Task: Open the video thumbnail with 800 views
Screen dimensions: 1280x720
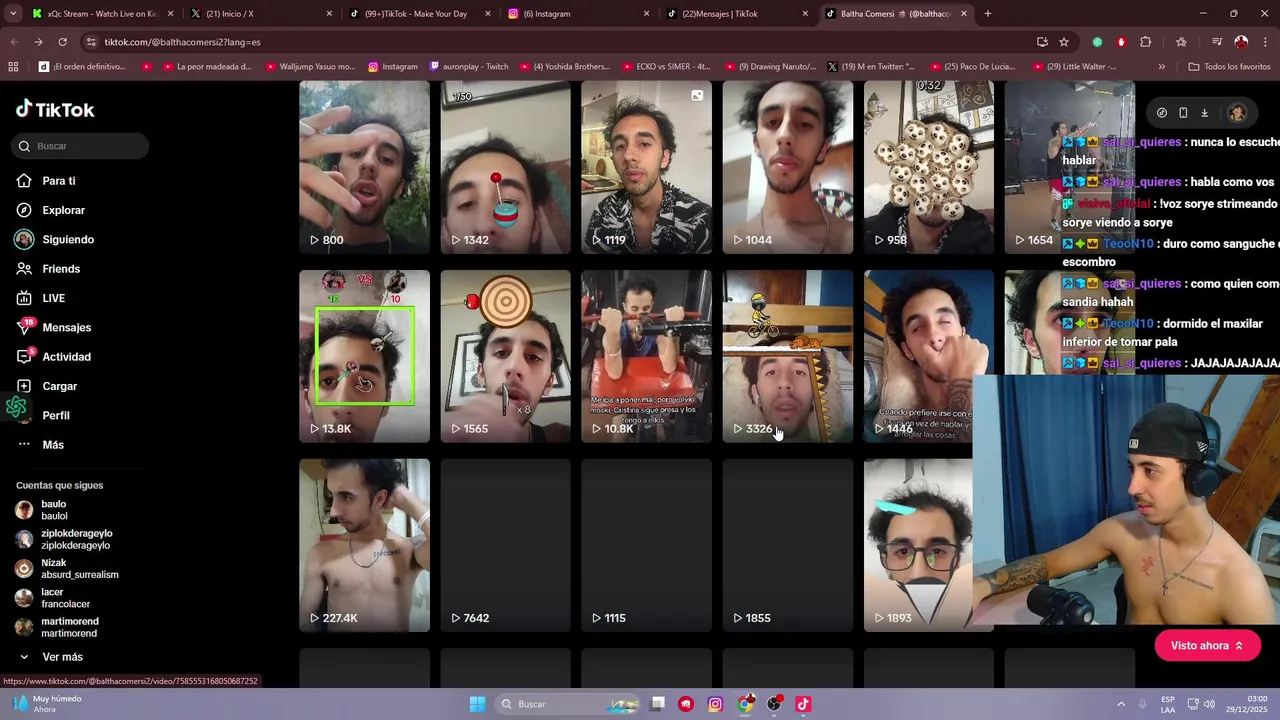Action: pos(364,167)
